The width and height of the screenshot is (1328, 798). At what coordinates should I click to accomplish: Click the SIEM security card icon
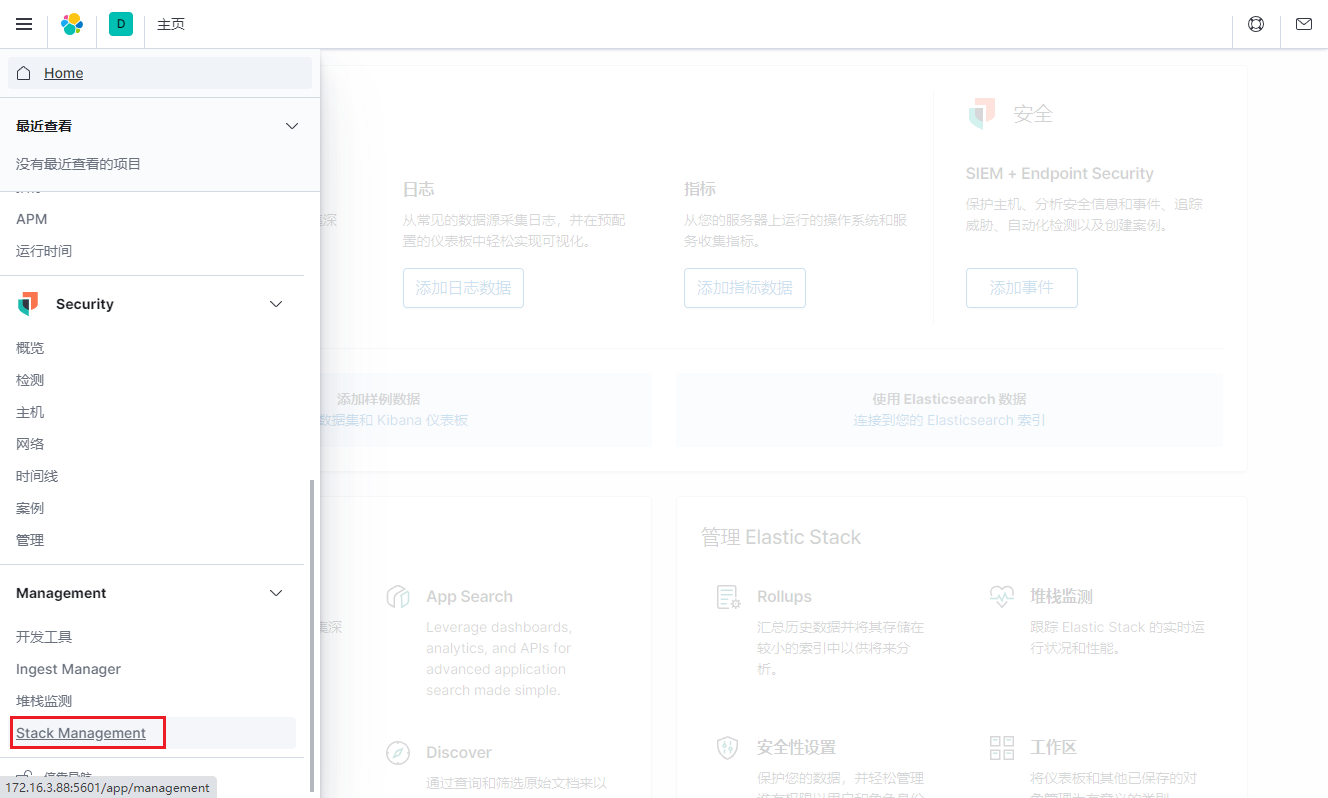click(x=982, y=113)
